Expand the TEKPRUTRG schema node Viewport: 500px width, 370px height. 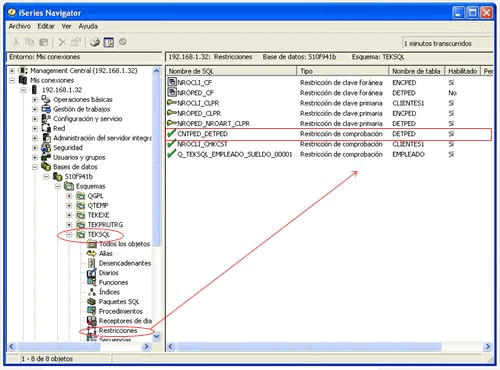click(69, 225)
